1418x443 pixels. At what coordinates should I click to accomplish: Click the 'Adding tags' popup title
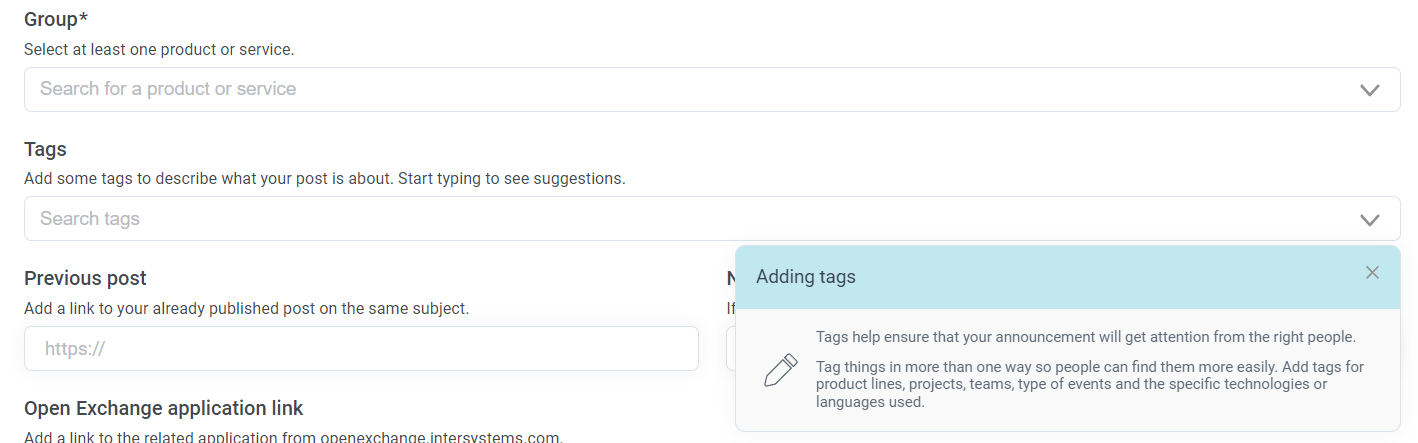[x=806, y=277]
